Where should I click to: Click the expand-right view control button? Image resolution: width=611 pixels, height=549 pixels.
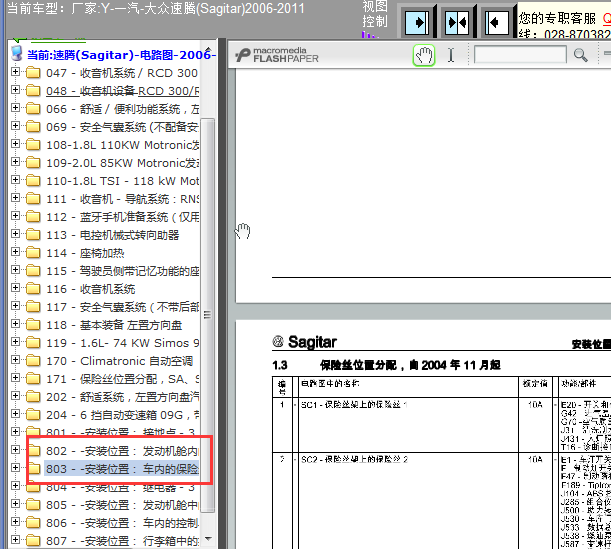[x=417, y=22]
